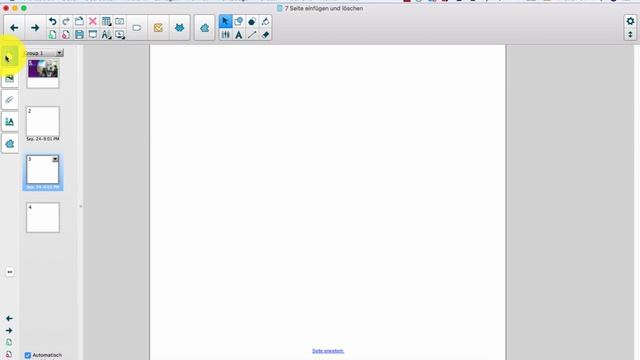Image resolution: width=640 pixels, height=360 pixels.
Task: Click the Show/Hide Screen Shade icon
Action: pos(137,28)
